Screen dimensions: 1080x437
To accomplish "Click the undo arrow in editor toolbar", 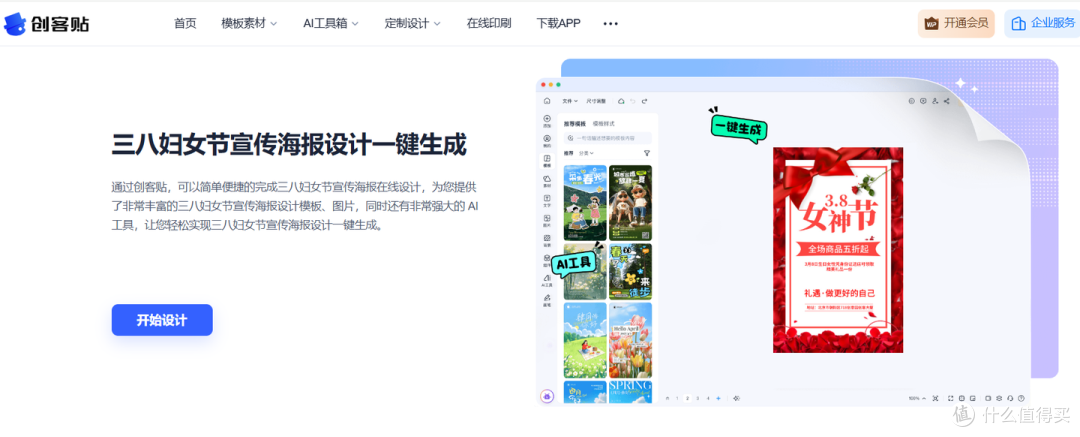I will click(x=633, y=101).
